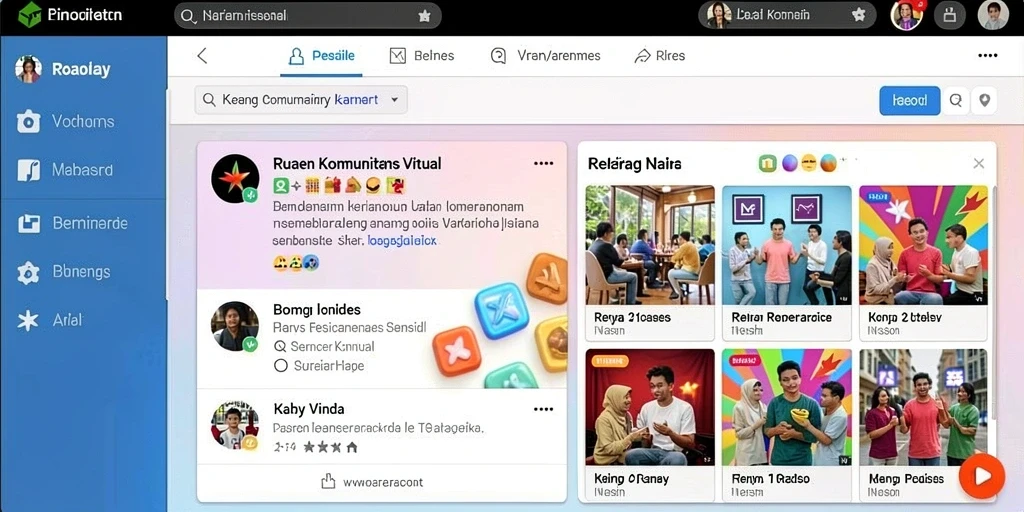The image size is (1024, 512).
Task: Click the lock icon in top bar
Action: coord(949,15)
